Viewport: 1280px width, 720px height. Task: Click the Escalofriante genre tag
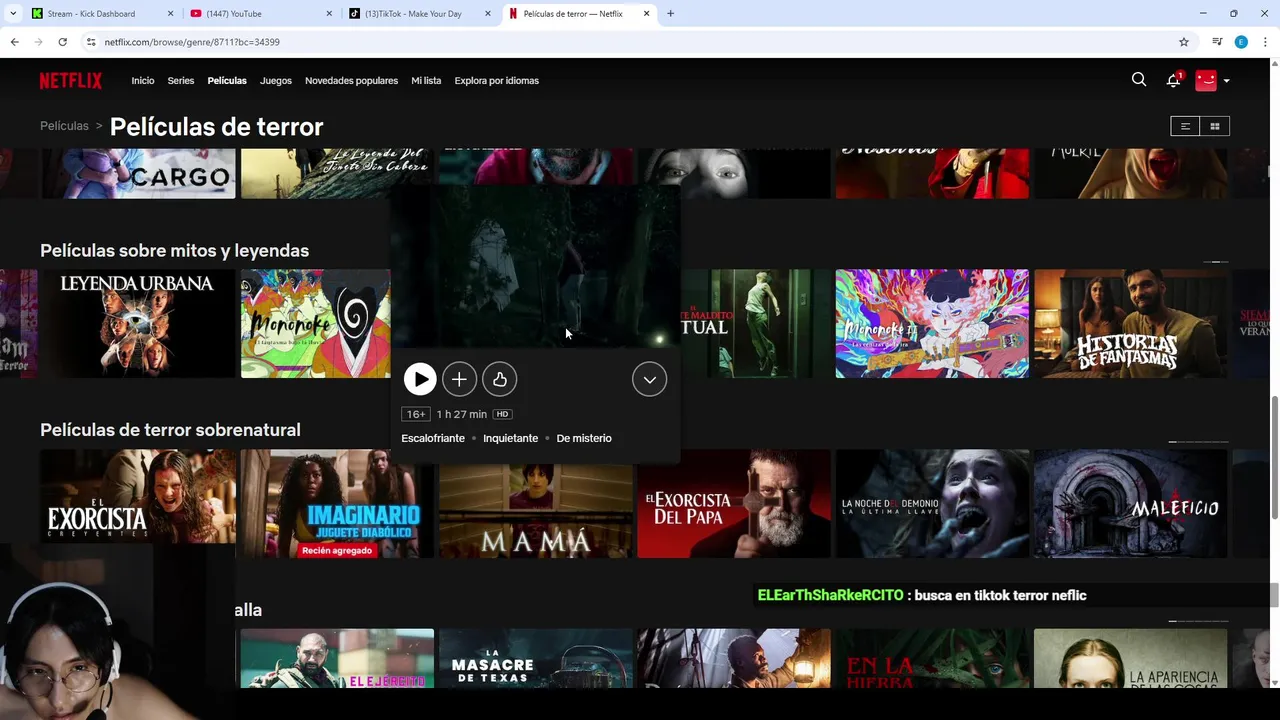tap(433, 438)
